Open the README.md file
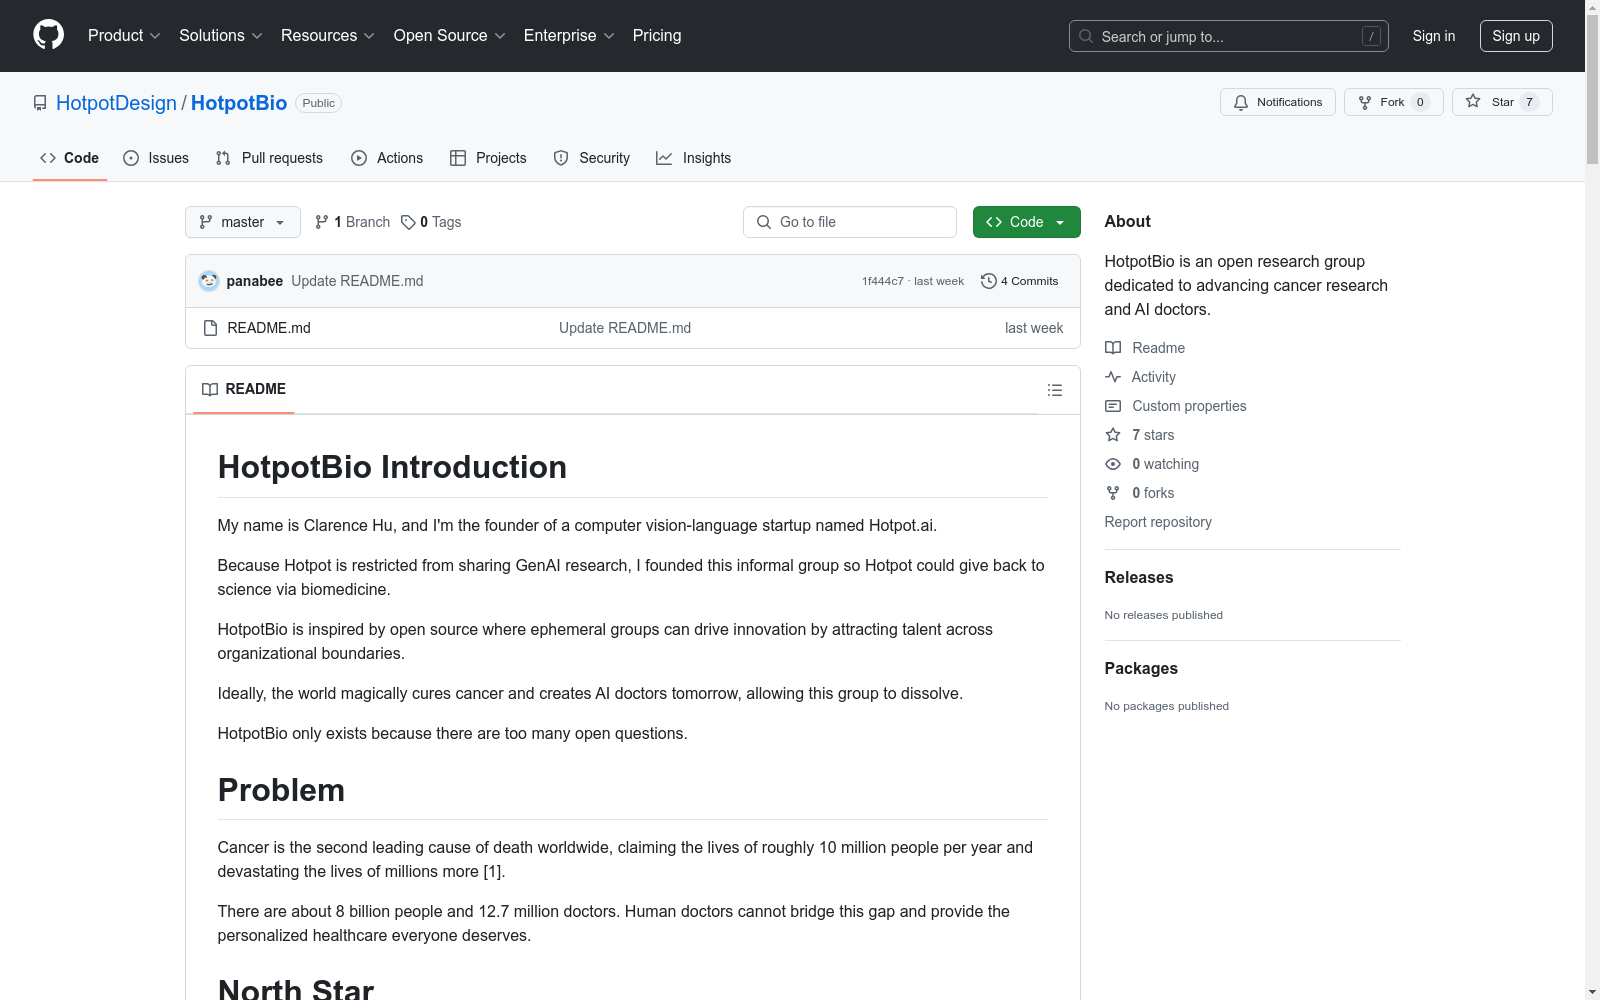The width and height of the screenshot is (1600, 1000). coord(269,328)
